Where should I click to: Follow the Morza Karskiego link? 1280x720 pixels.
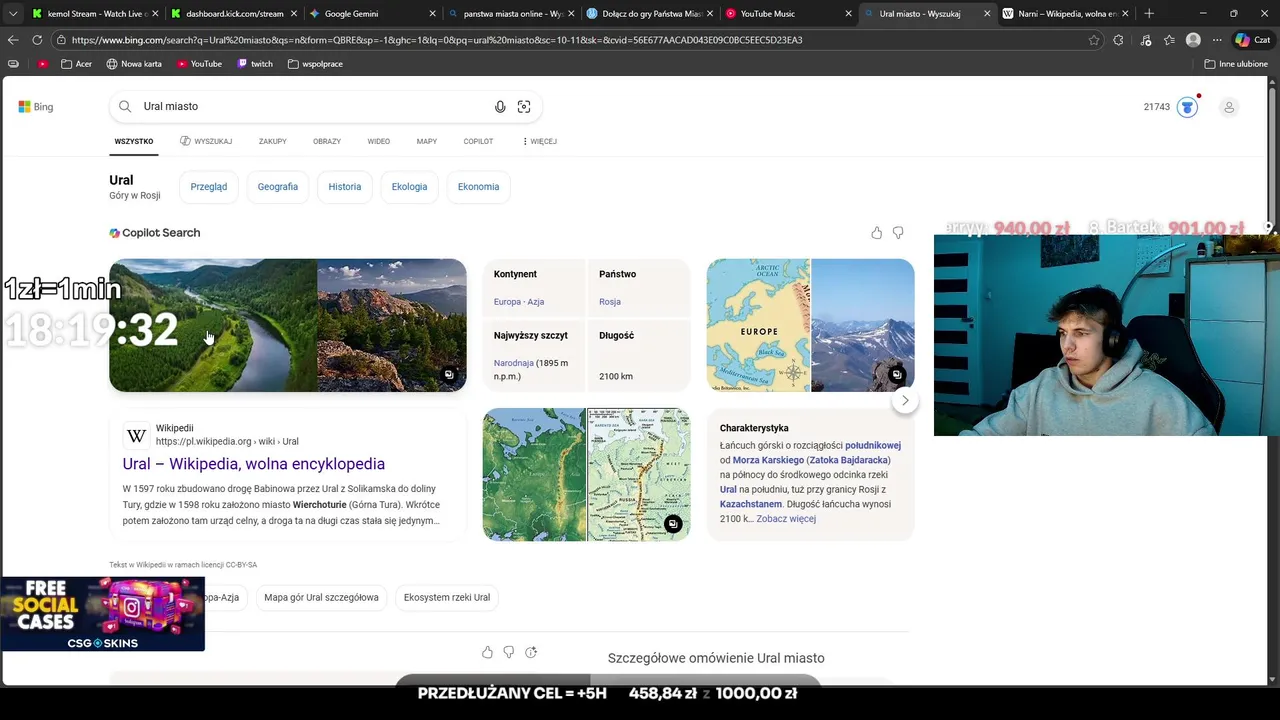tap(768, 460)
